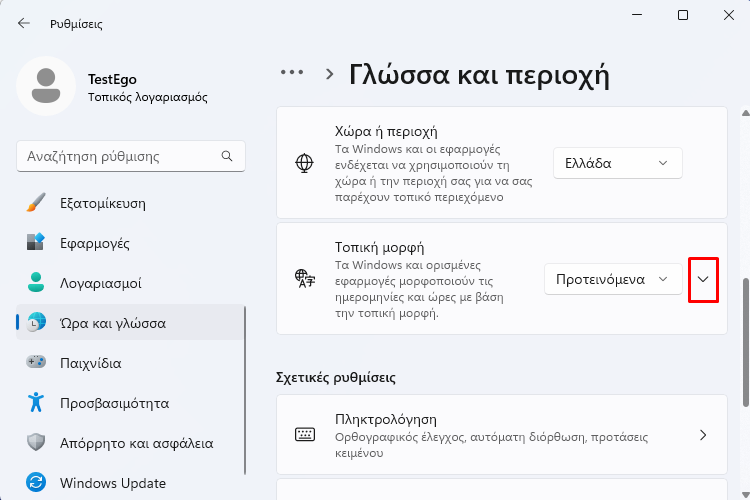Screen dimensions: 750x500
Task: Click the back arrow icon
Action: tap(23, 23)
